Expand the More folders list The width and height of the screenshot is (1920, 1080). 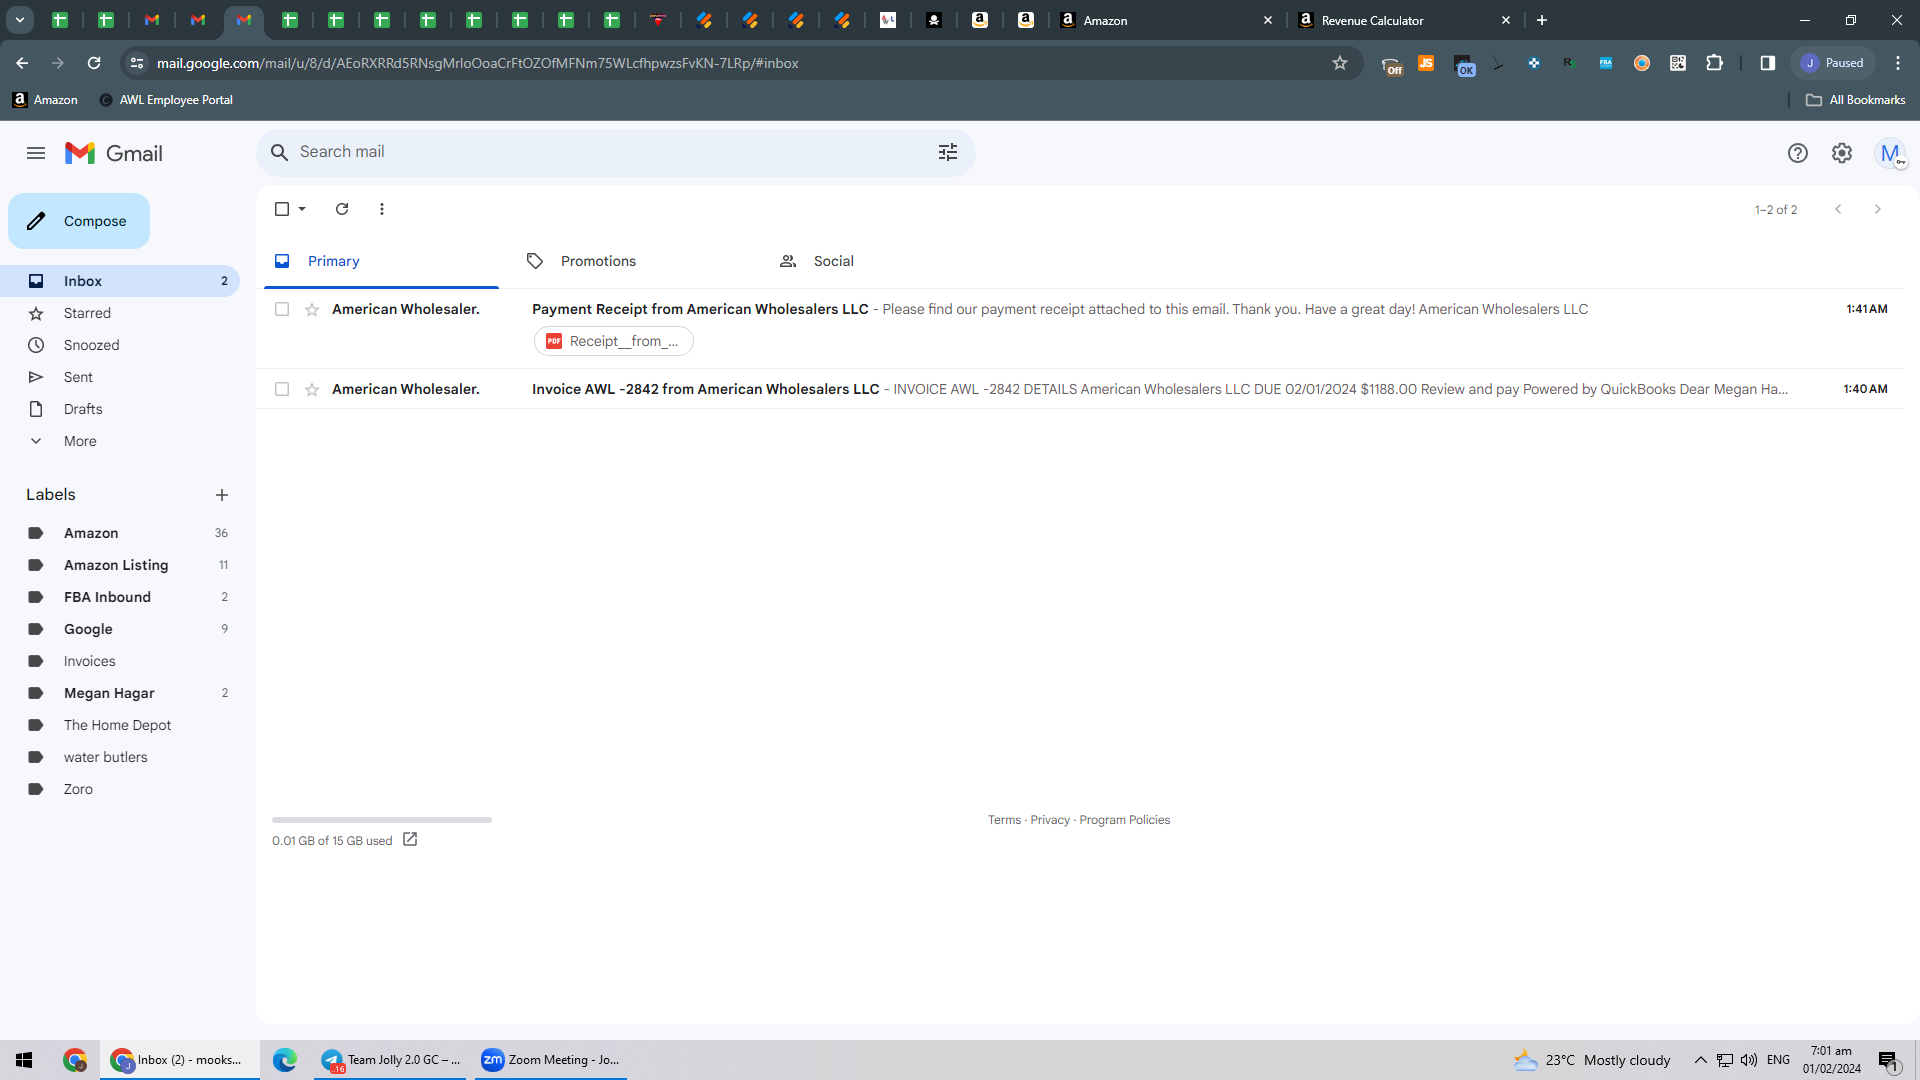point(120,441)
